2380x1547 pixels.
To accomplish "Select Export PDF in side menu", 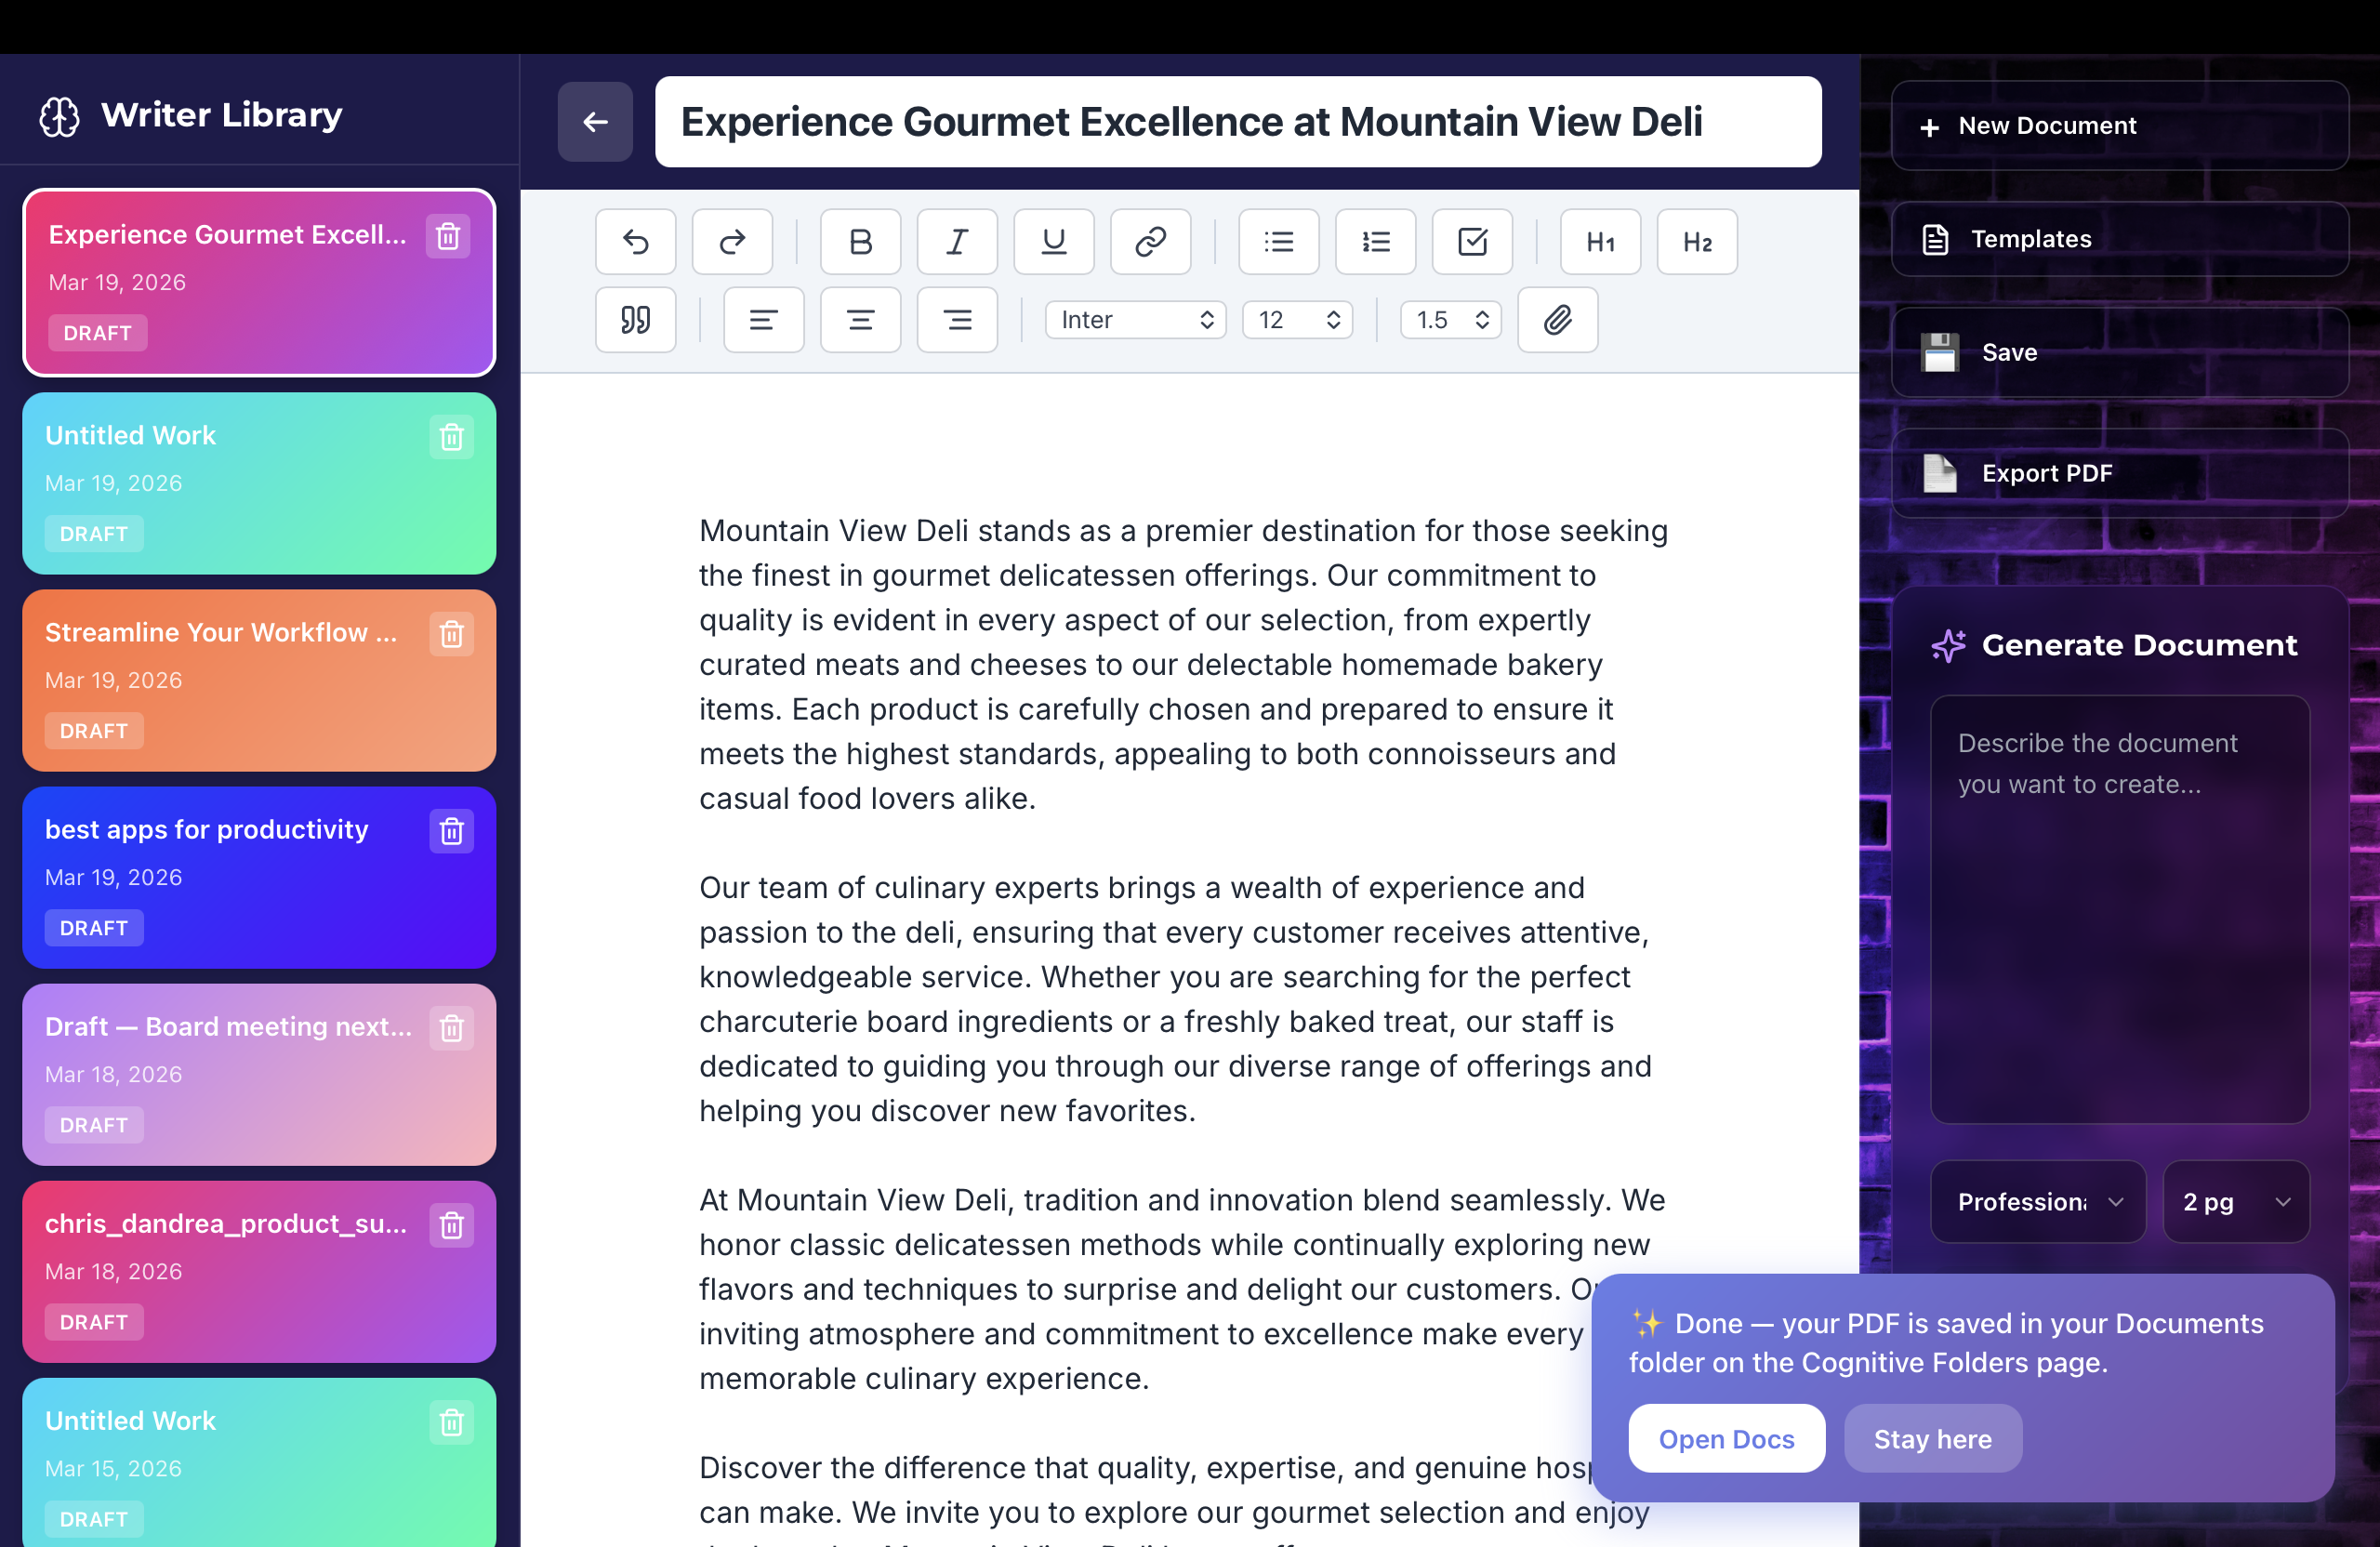I will (x=2119, y=474).
